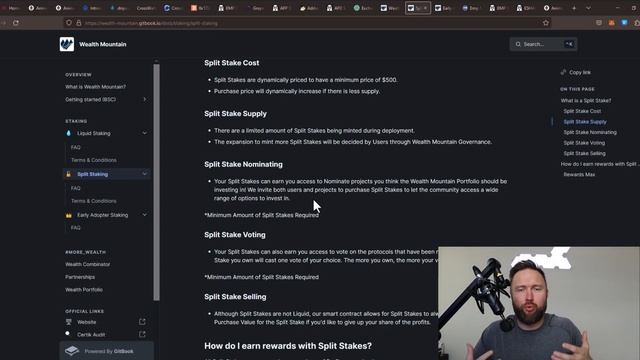Click the presenter webcam video overlay
Image resolution: width=640 pixels, height=360 pixels.
[x=539, y=303]
